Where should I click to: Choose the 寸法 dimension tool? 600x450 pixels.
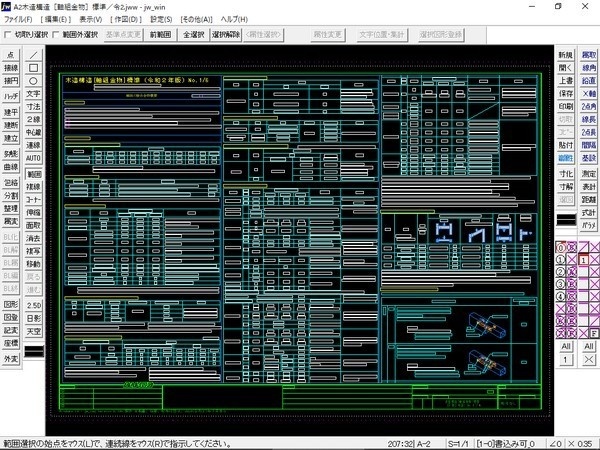pyautogui.click(x=33, y=107)
